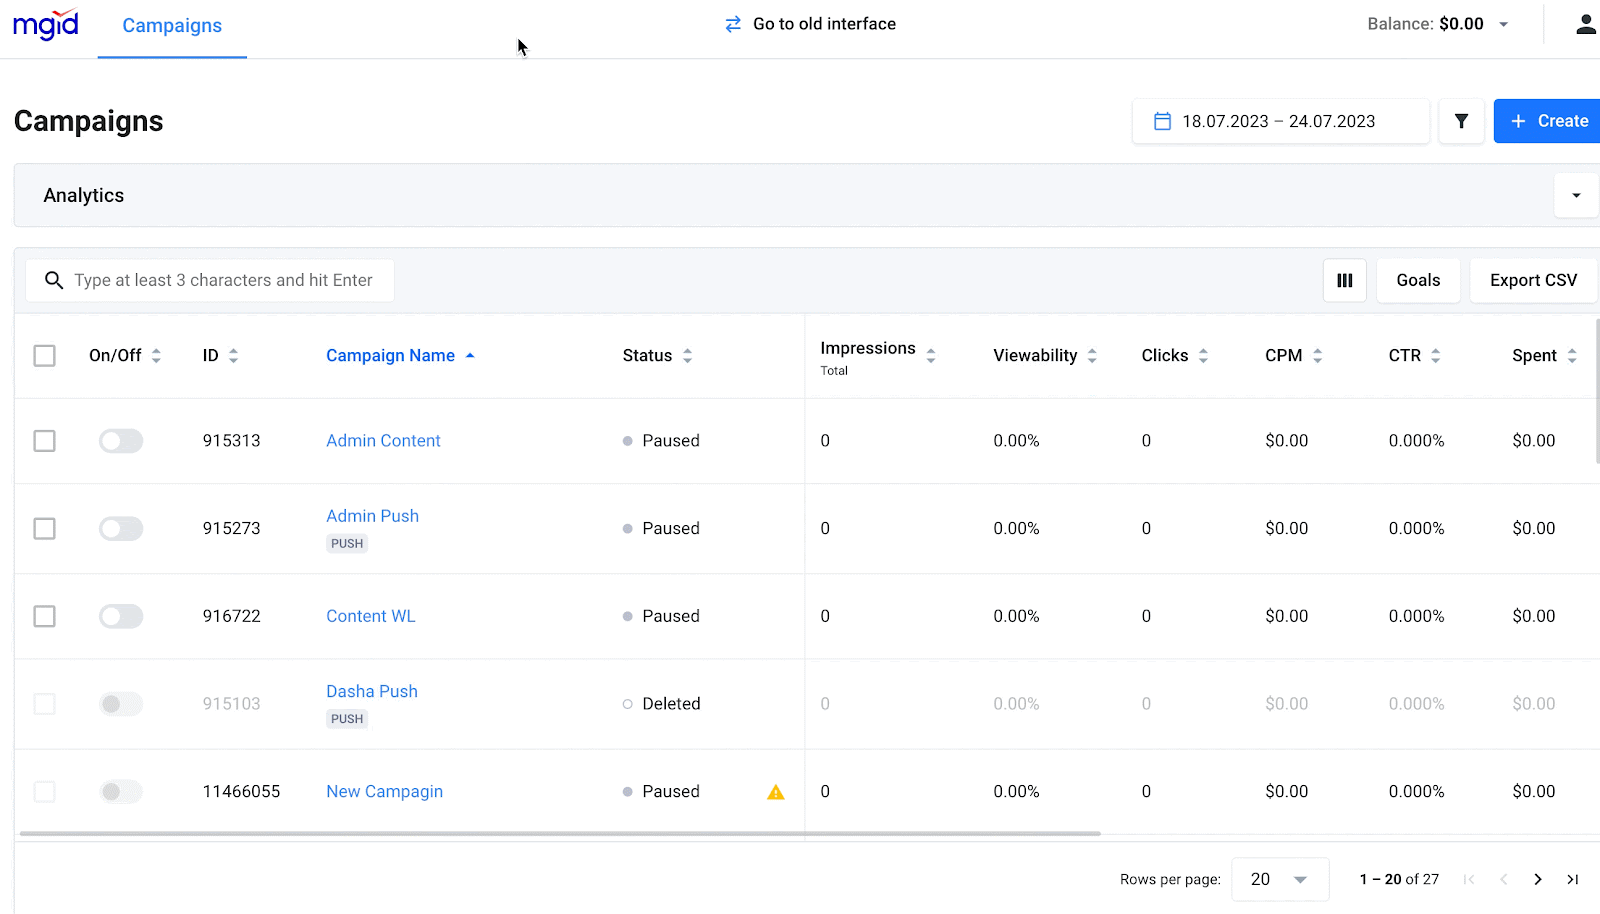The image size is (1600, 914).
Task: Open the column visibility icon near Goals
Action: point(1344,280)
